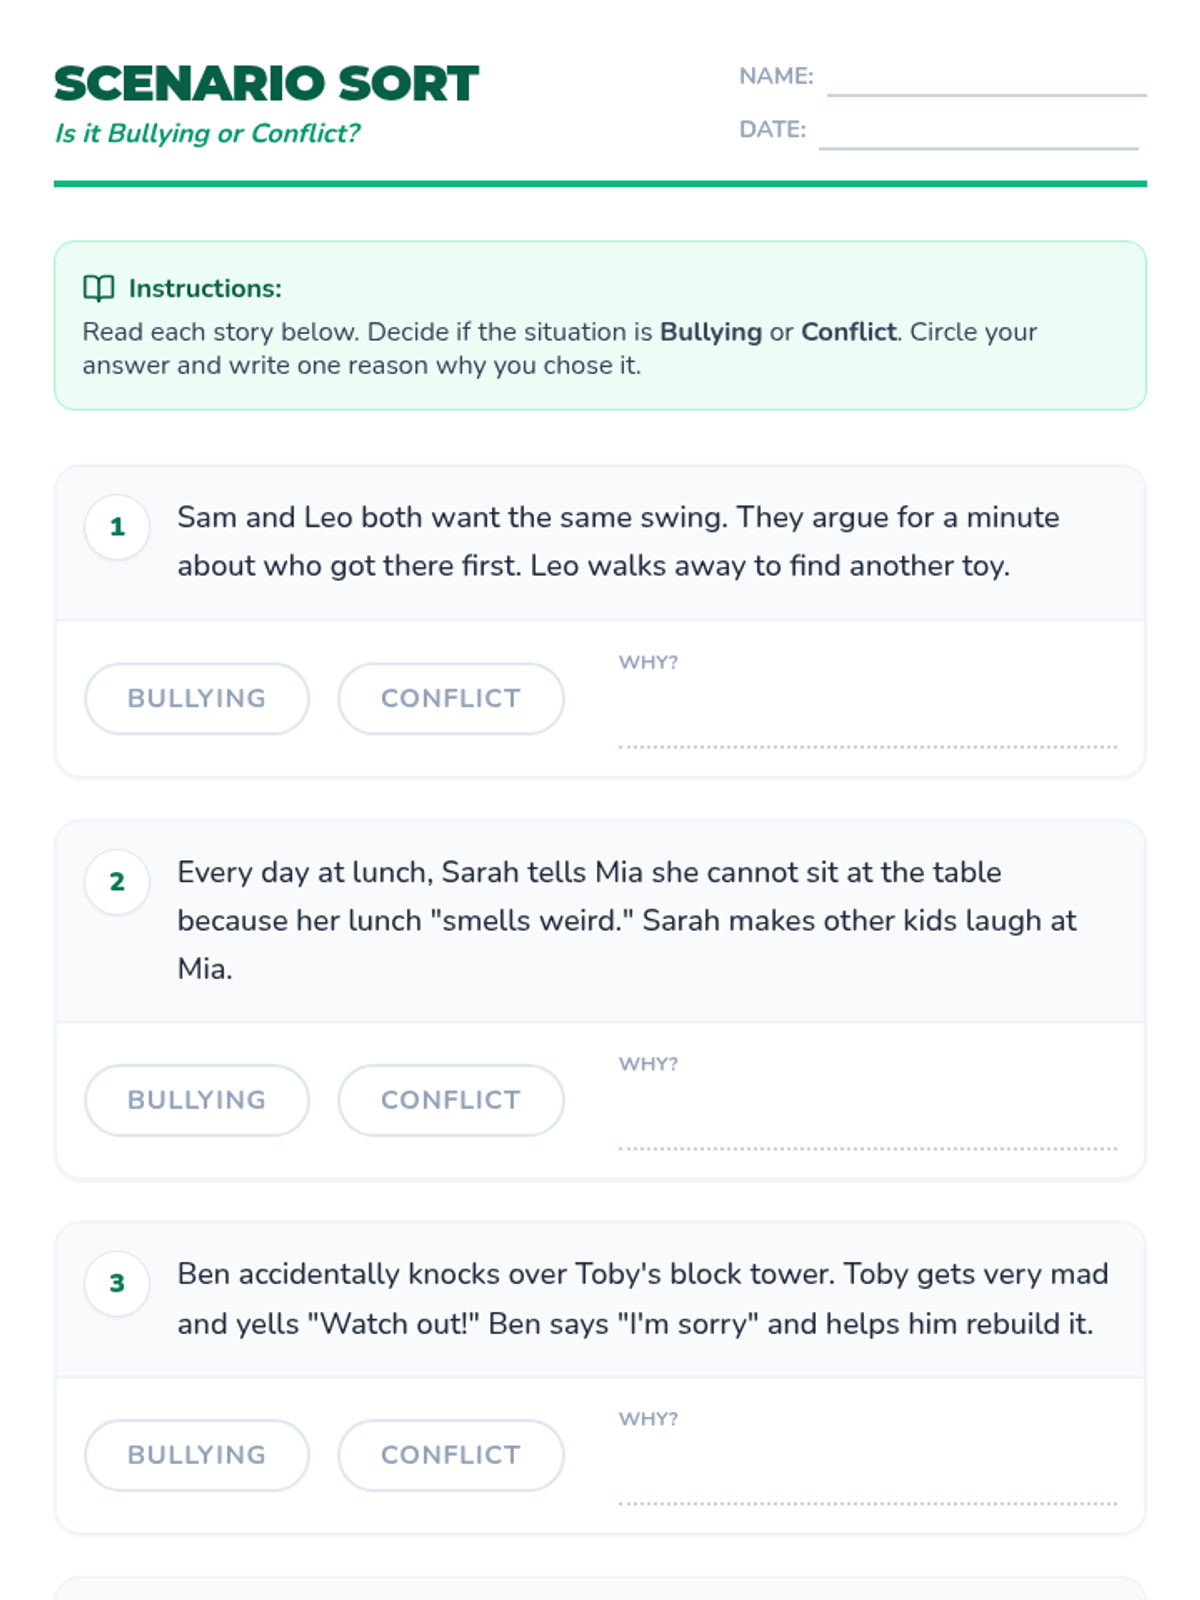The image size is (1200, 1600).
Task: Click the "Is it Bullying or Conflict?" subtitle
Action: tap(207, 133)
